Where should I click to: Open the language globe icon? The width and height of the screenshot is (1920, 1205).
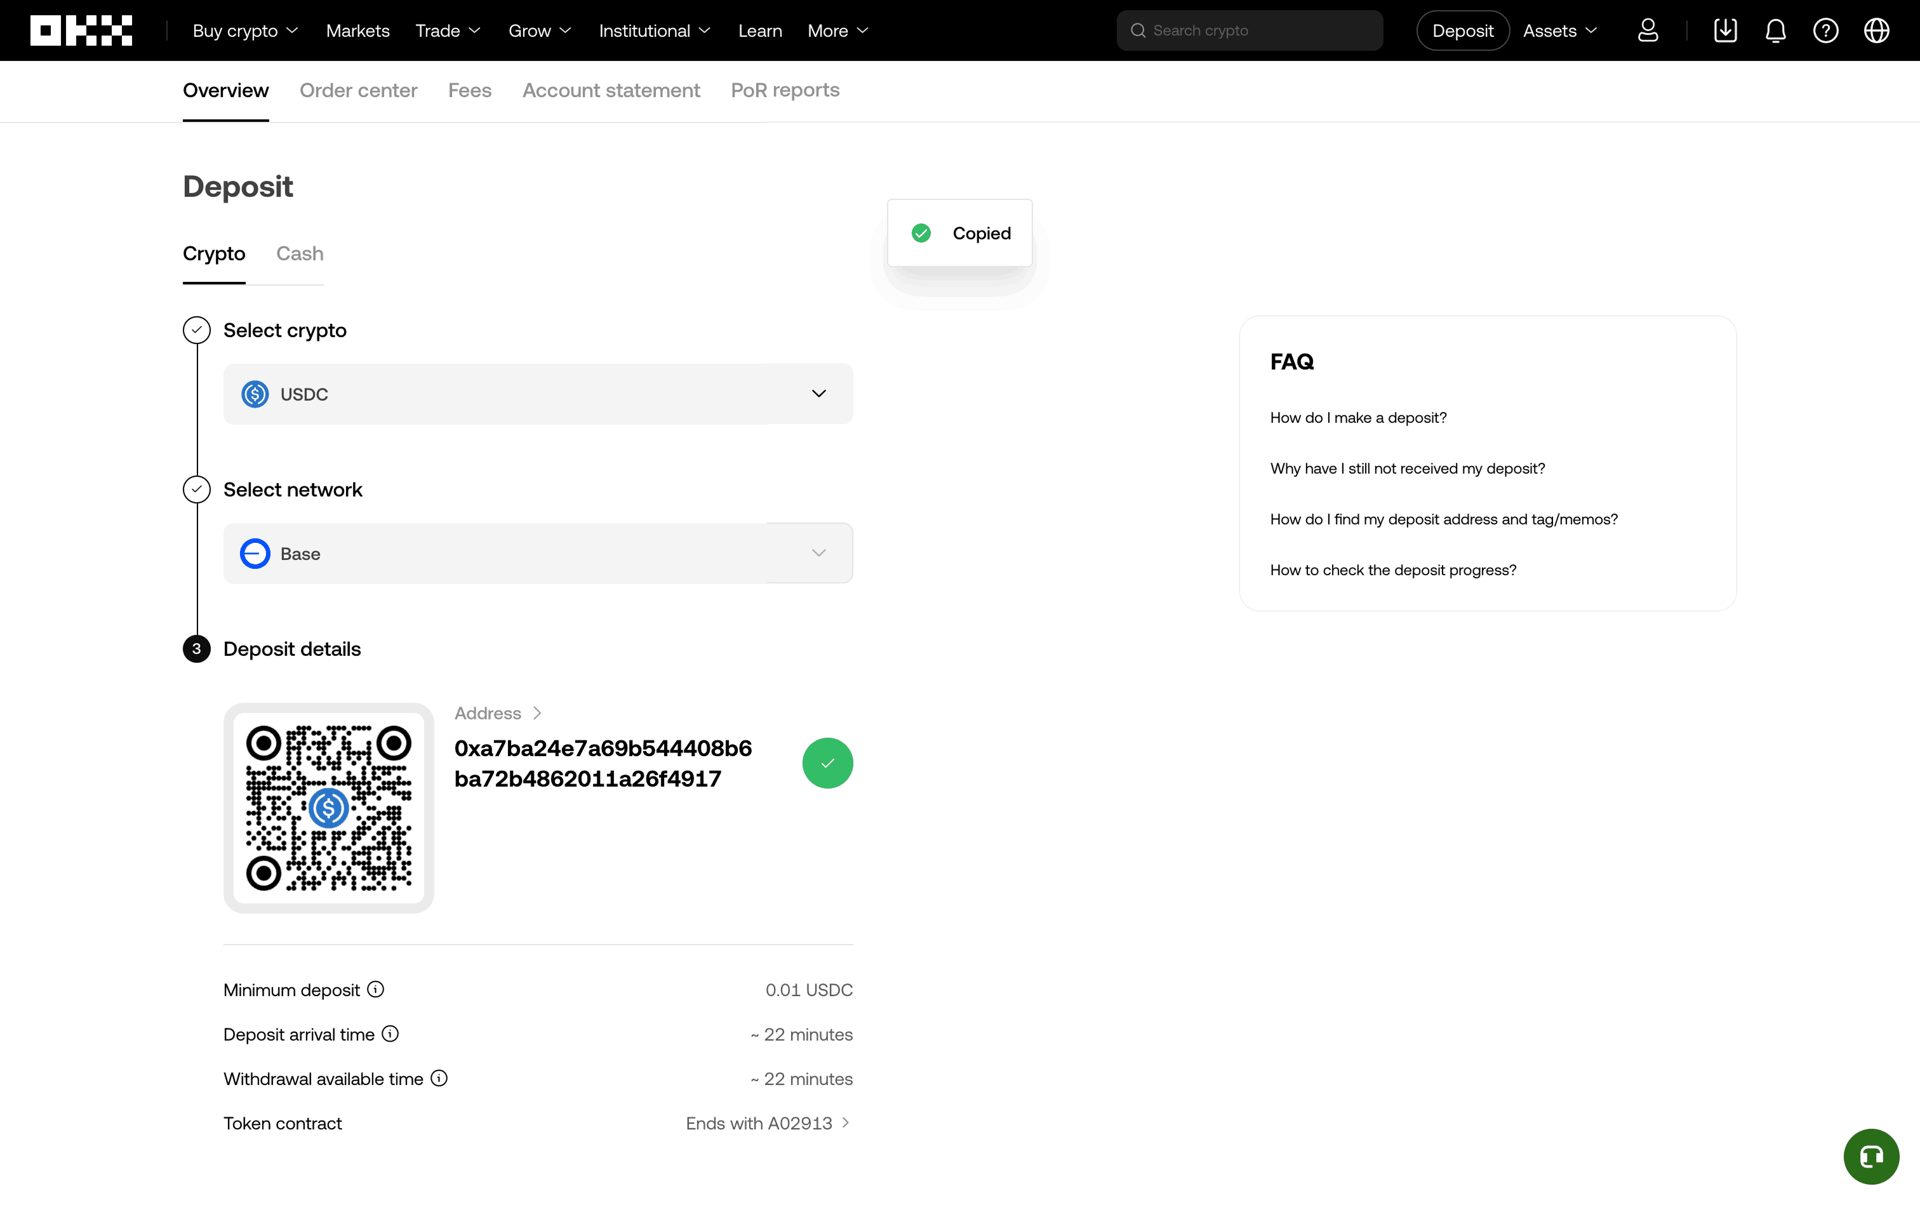pos(1876,30)
